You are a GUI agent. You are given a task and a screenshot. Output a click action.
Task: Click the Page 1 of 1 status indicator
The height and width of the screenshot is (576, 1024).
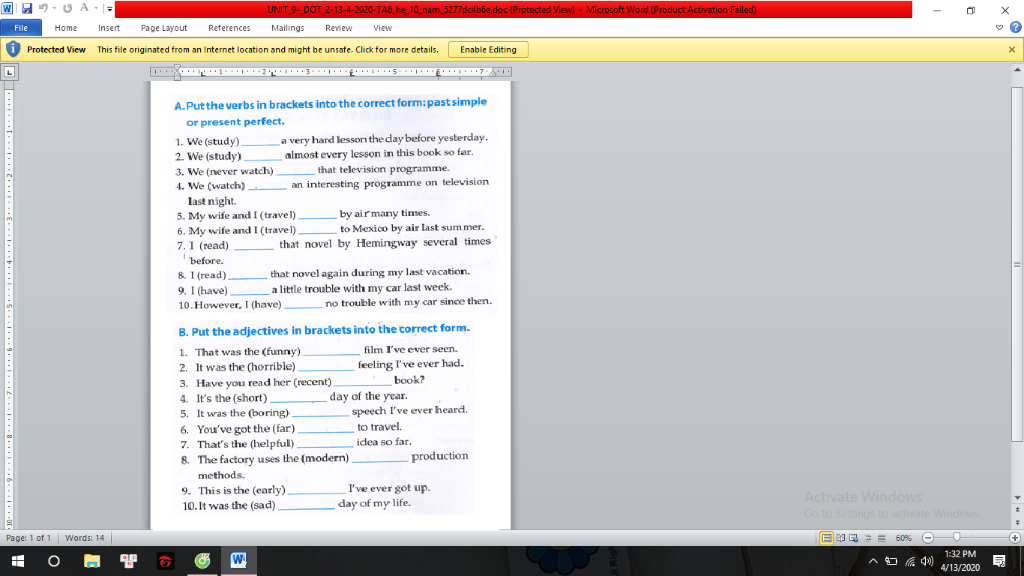[x=28, y=538]
